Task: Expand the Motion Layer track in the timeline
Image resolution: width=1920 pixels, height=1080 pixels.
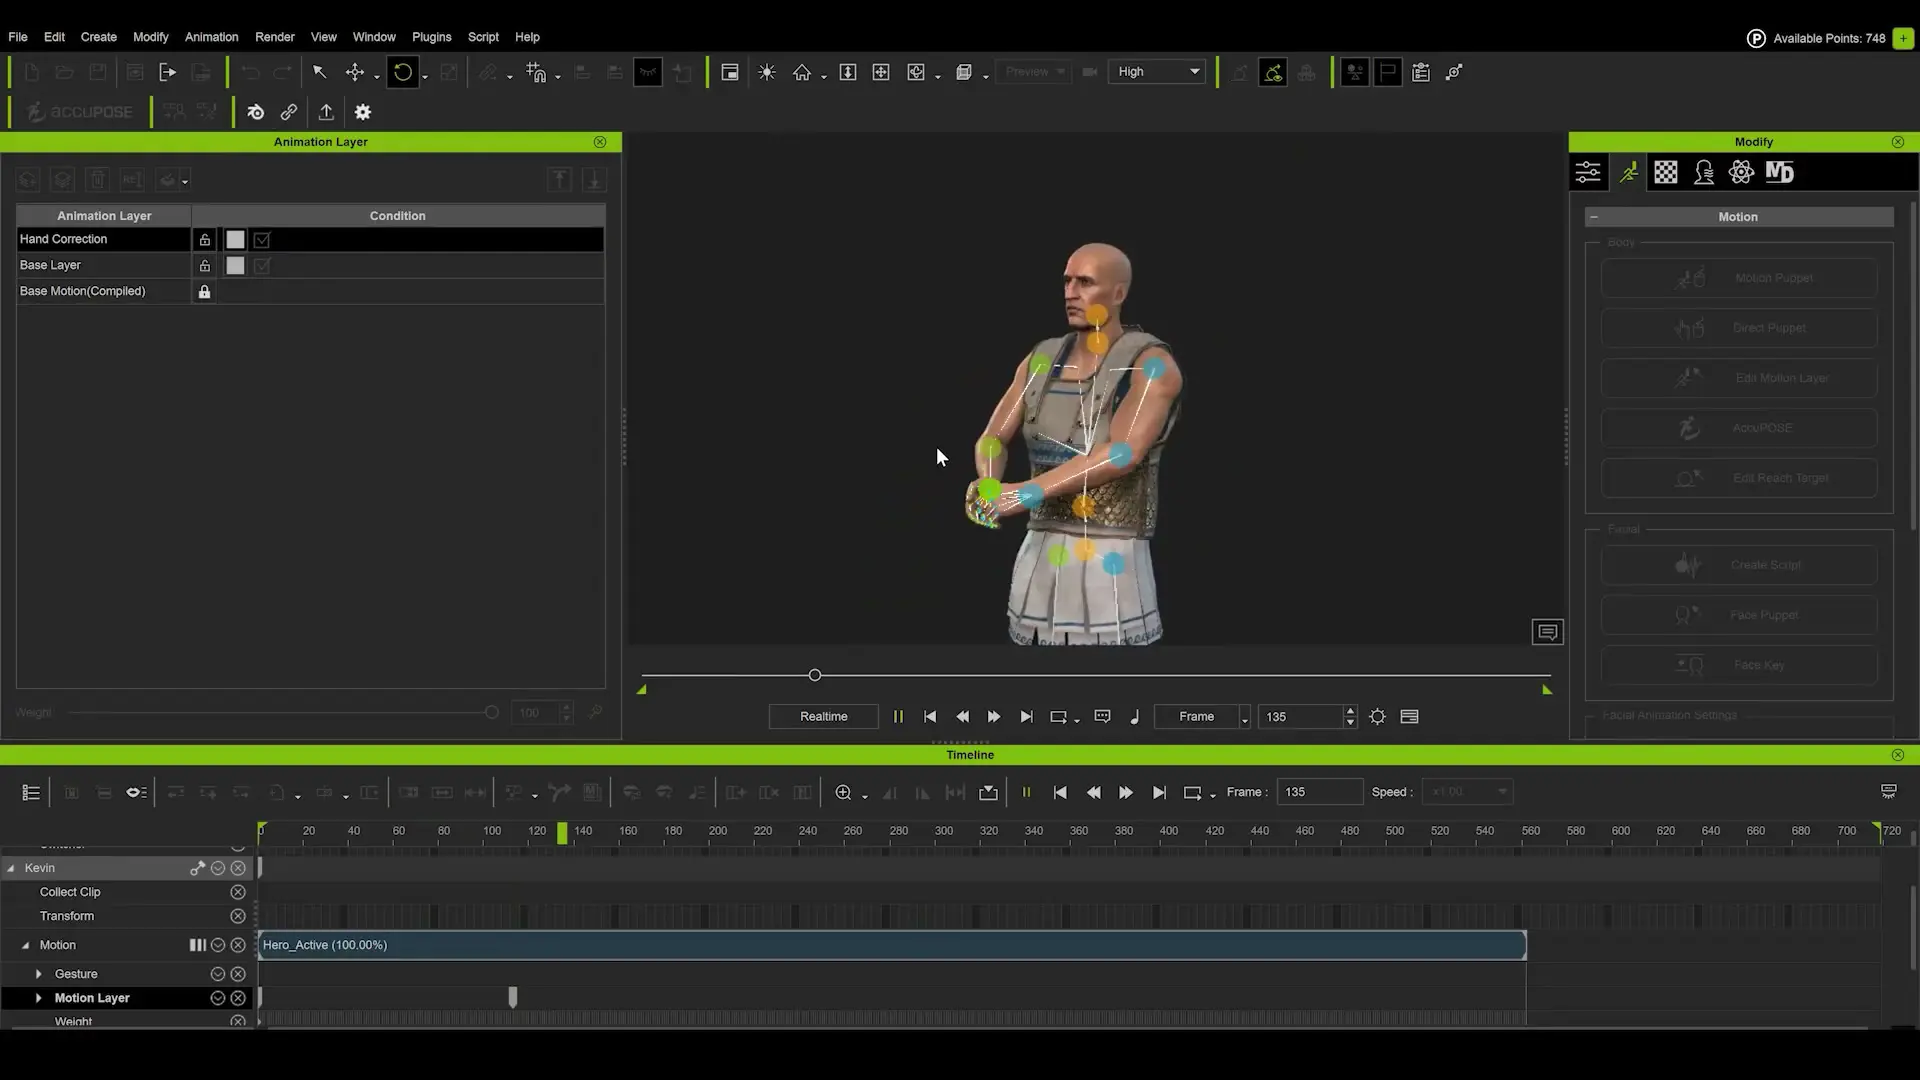Action: (x=38, y=997)
